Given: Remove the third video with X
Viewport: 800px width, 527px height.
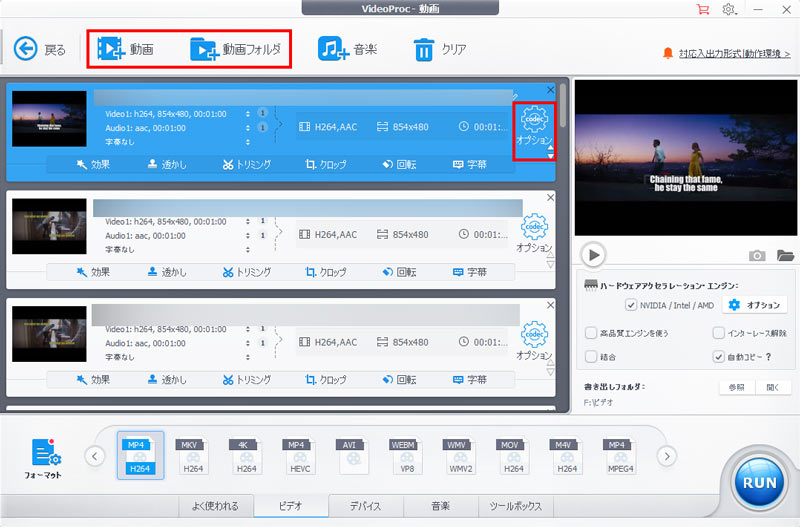Looking at the screenshot, I should (550, 305).
